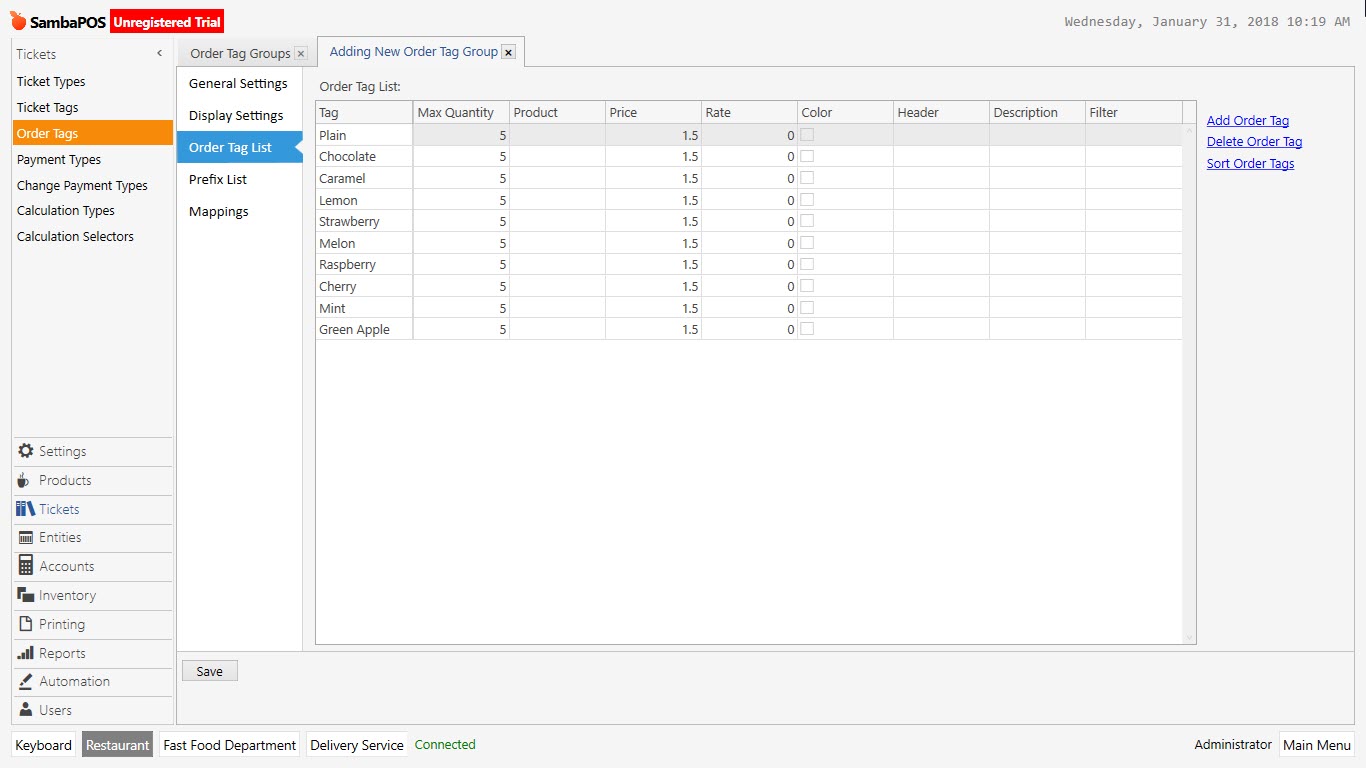Click the Tickets navigation icon
This screenshot has height=768, width=1366.
pos(25,509)
